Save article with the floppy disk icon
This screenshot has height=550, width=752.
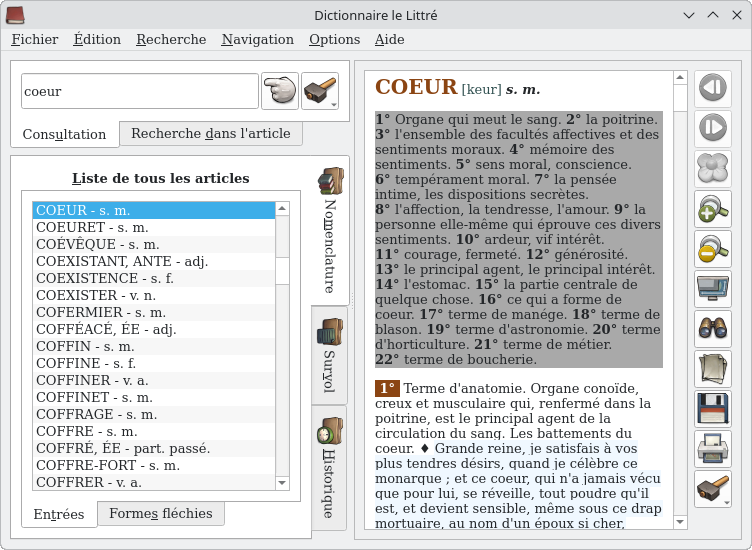click(713, 409)
